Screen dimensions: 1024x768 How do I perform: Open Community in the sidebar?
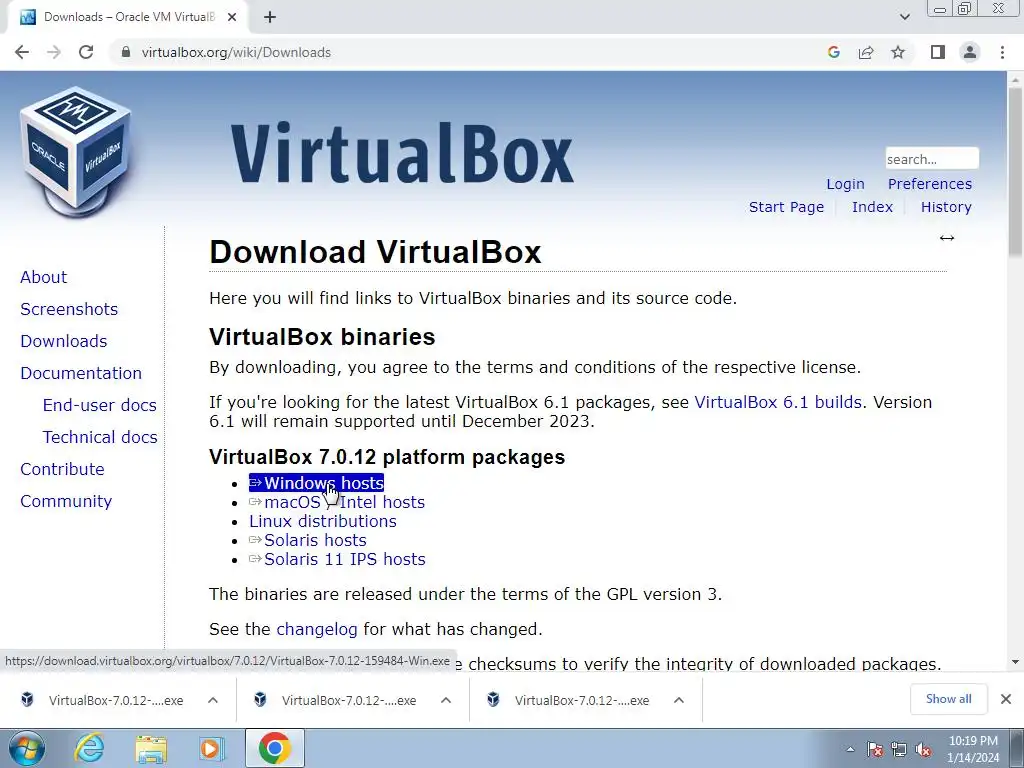click(x=66, y=501)
